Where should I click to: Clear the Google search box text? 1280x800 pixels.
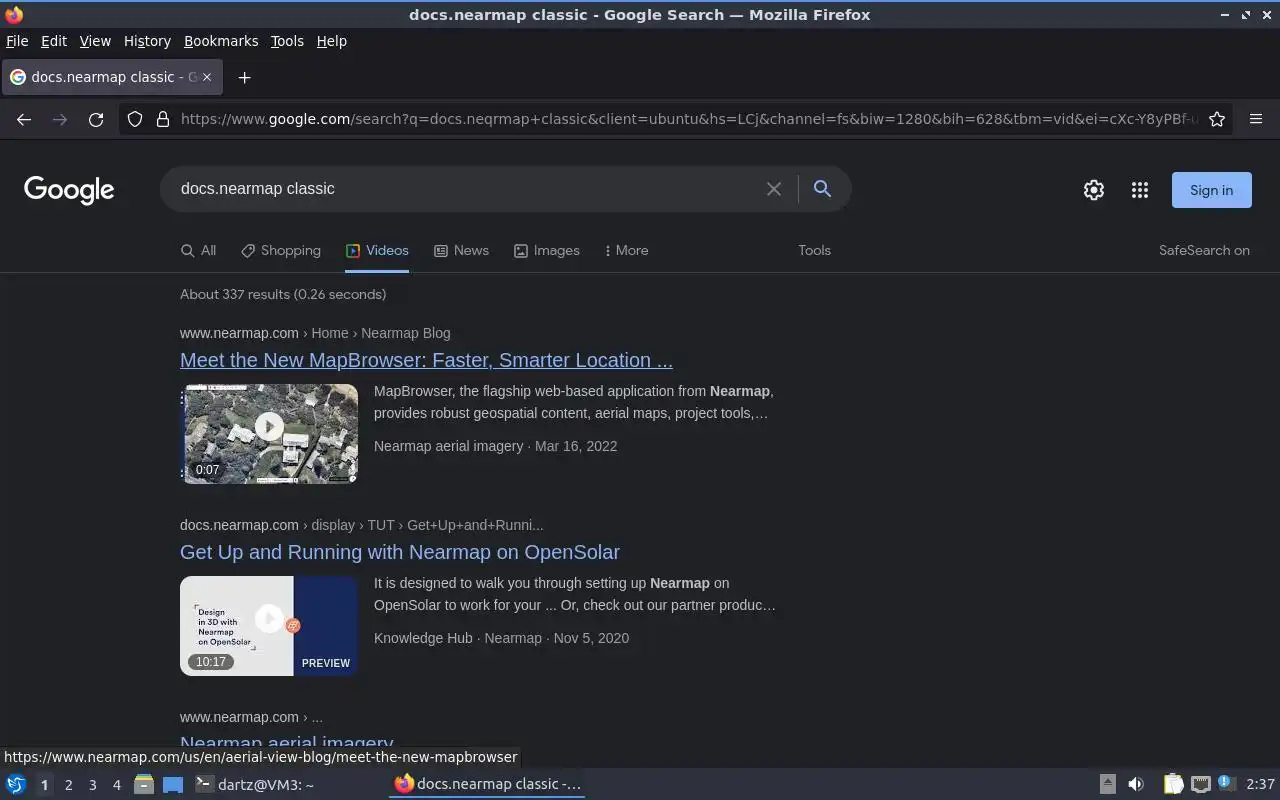click(x=774, y=189)
